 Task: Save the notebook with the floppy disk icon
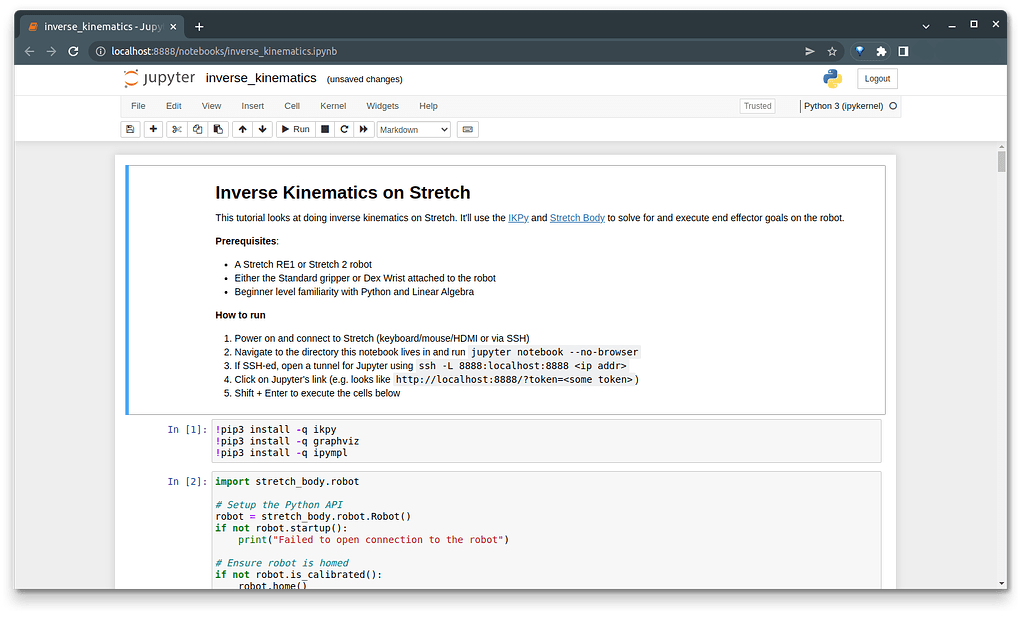pyautogui.click(x=130, y=129)
